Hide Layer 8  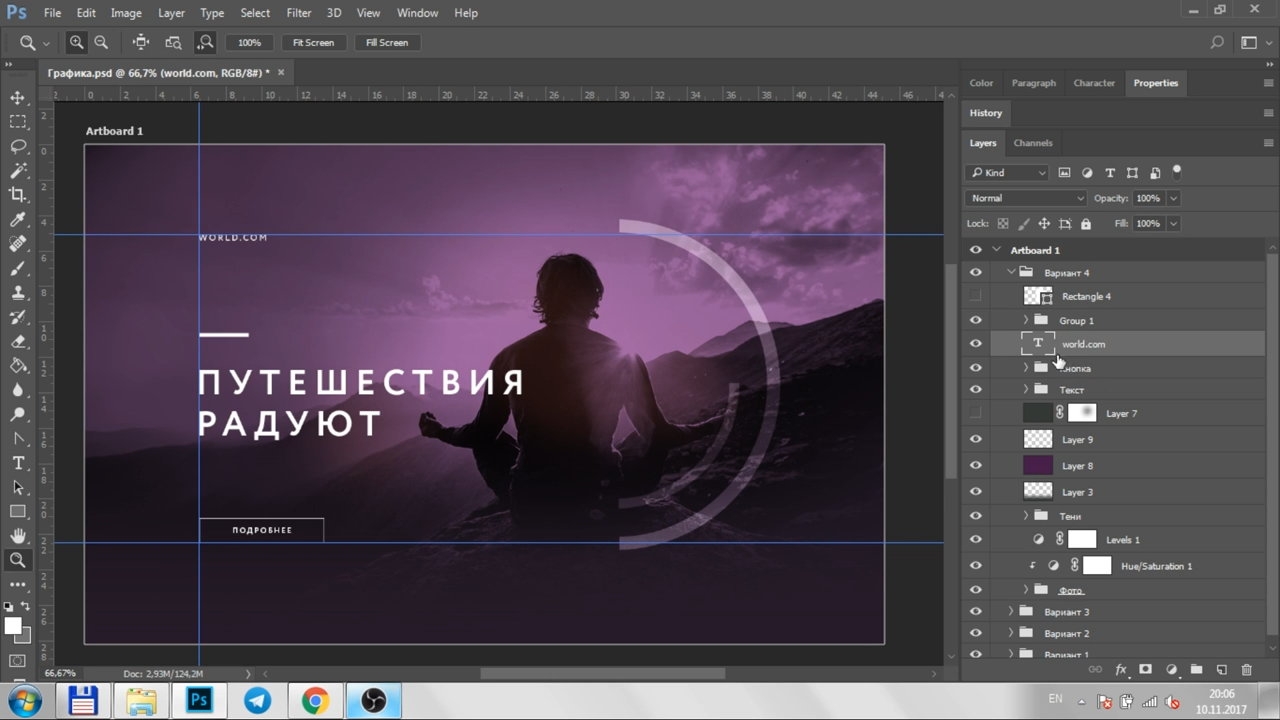[976, 465]
